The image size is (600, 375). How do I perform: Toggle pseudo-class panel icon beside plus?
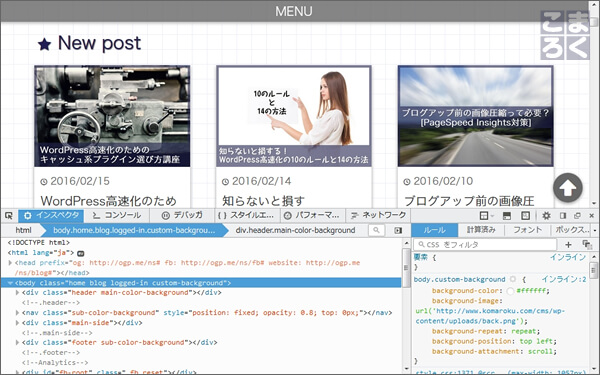point(587,245)
